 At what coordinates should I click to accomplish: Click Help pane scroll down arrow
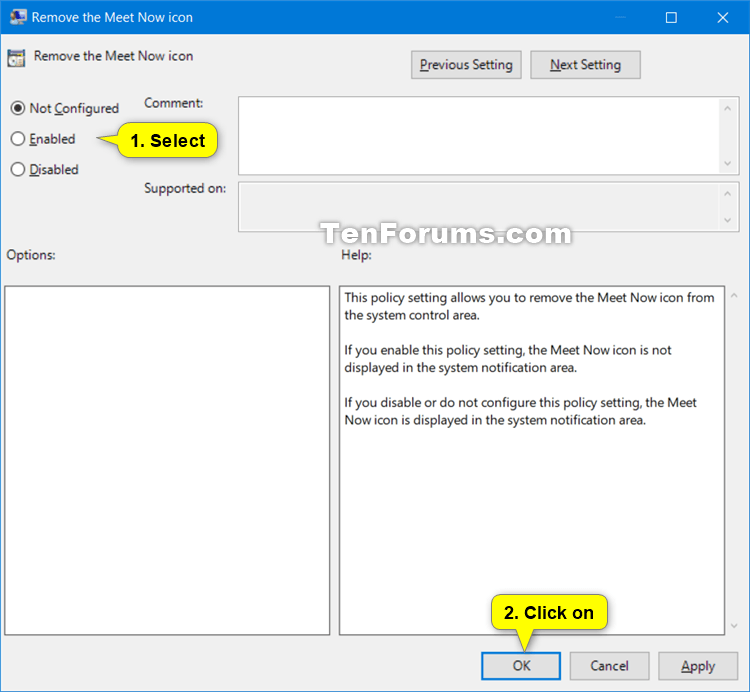pyautogui.click(x=734, y=626)
